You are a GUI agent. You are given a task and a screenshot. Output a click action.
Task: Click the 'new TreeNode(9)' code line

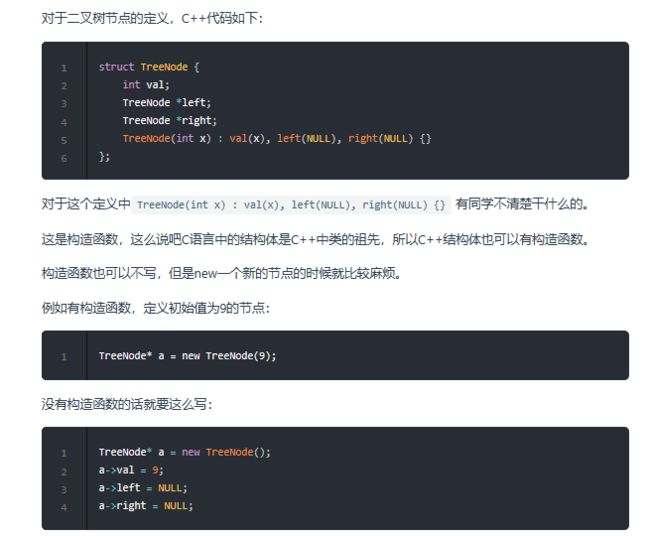coord(187,356)
